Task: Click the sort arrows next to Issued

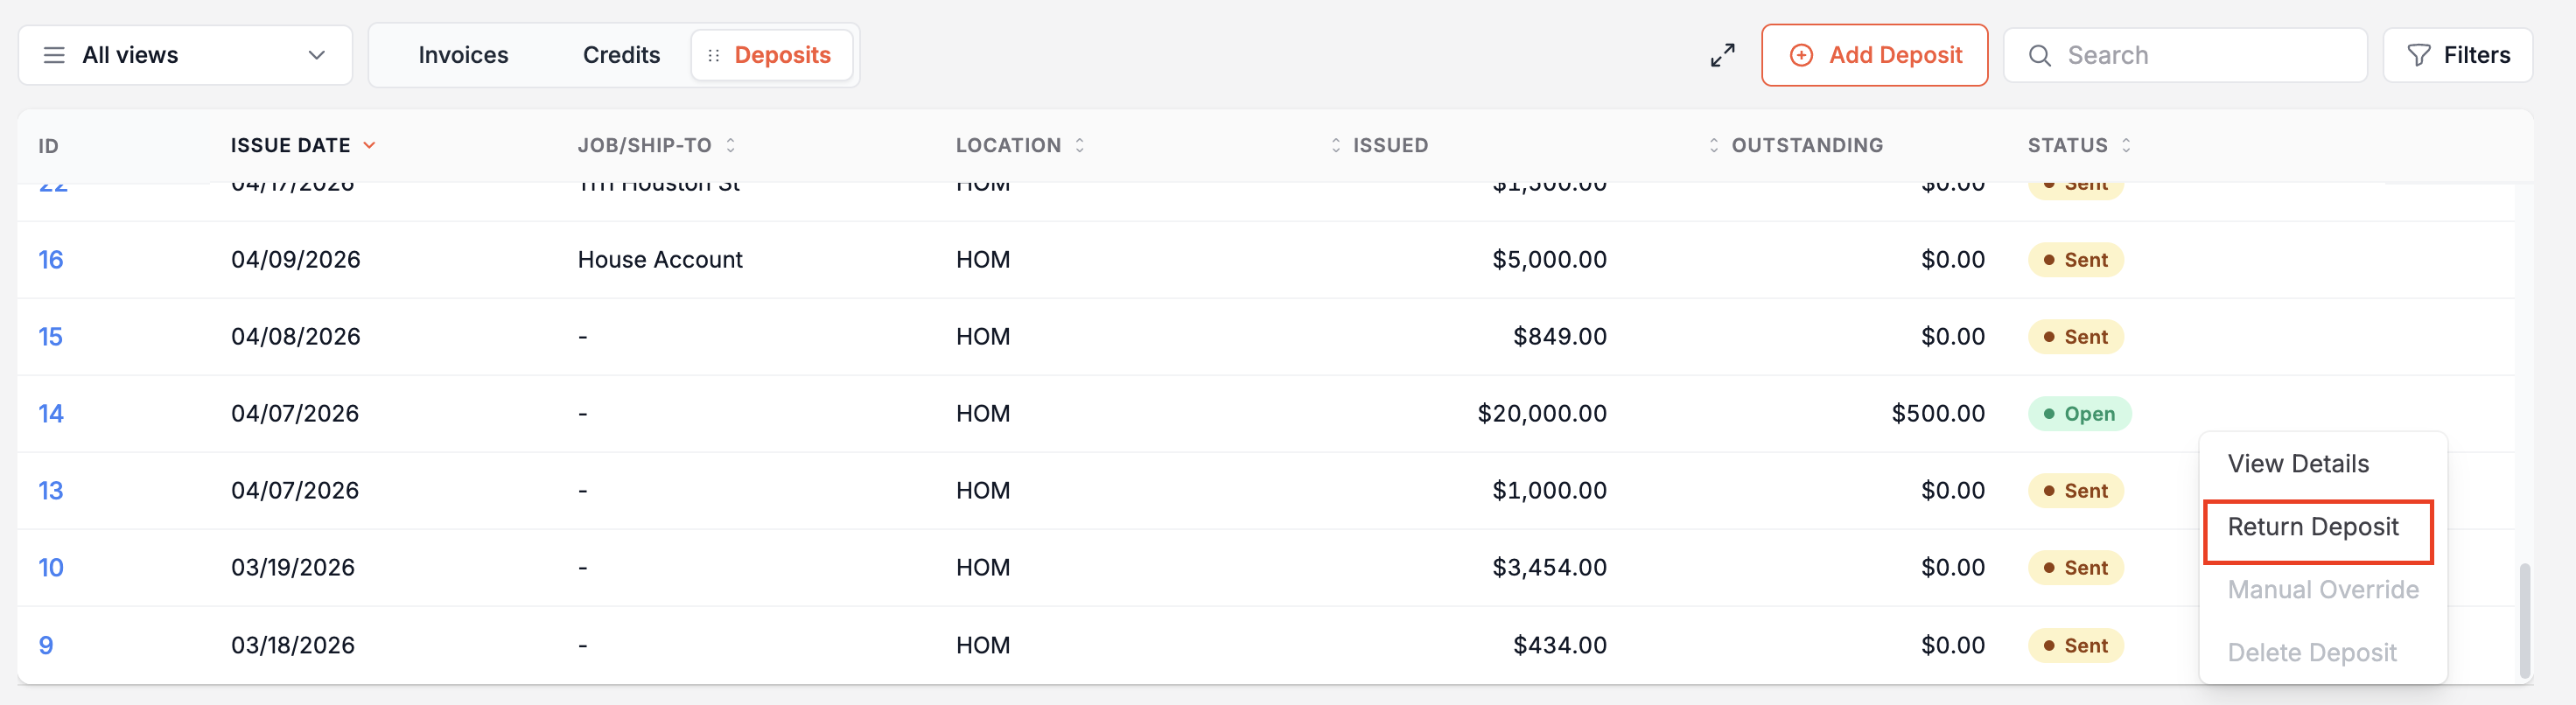Action: point(1335,145)
